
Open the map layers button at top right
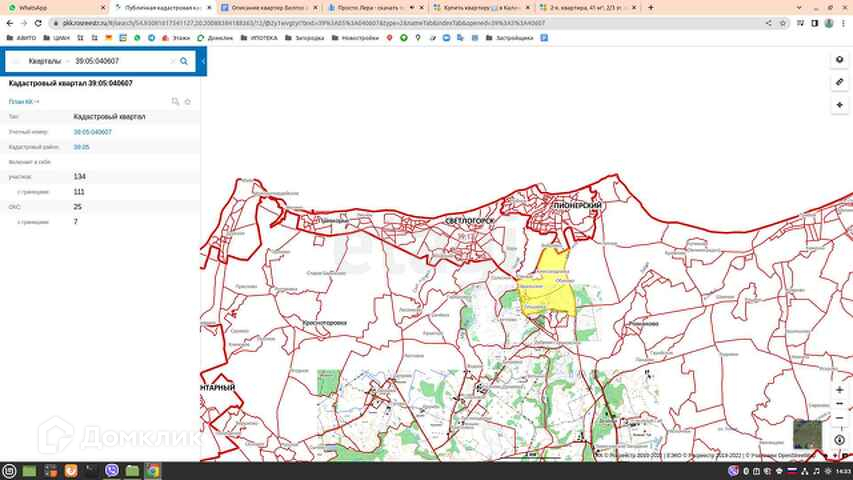click(x=839, y=60)
